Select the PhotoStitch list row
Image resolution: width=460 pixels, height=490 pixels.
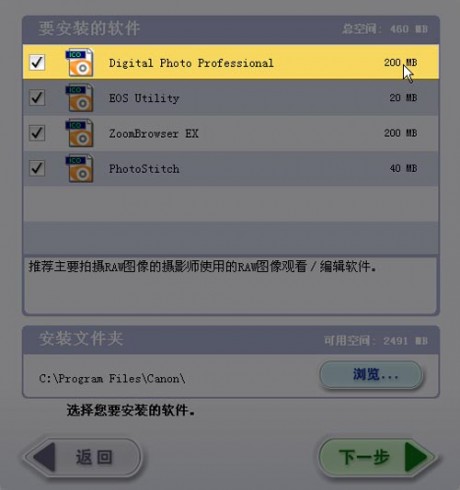[x=231, y=168]
